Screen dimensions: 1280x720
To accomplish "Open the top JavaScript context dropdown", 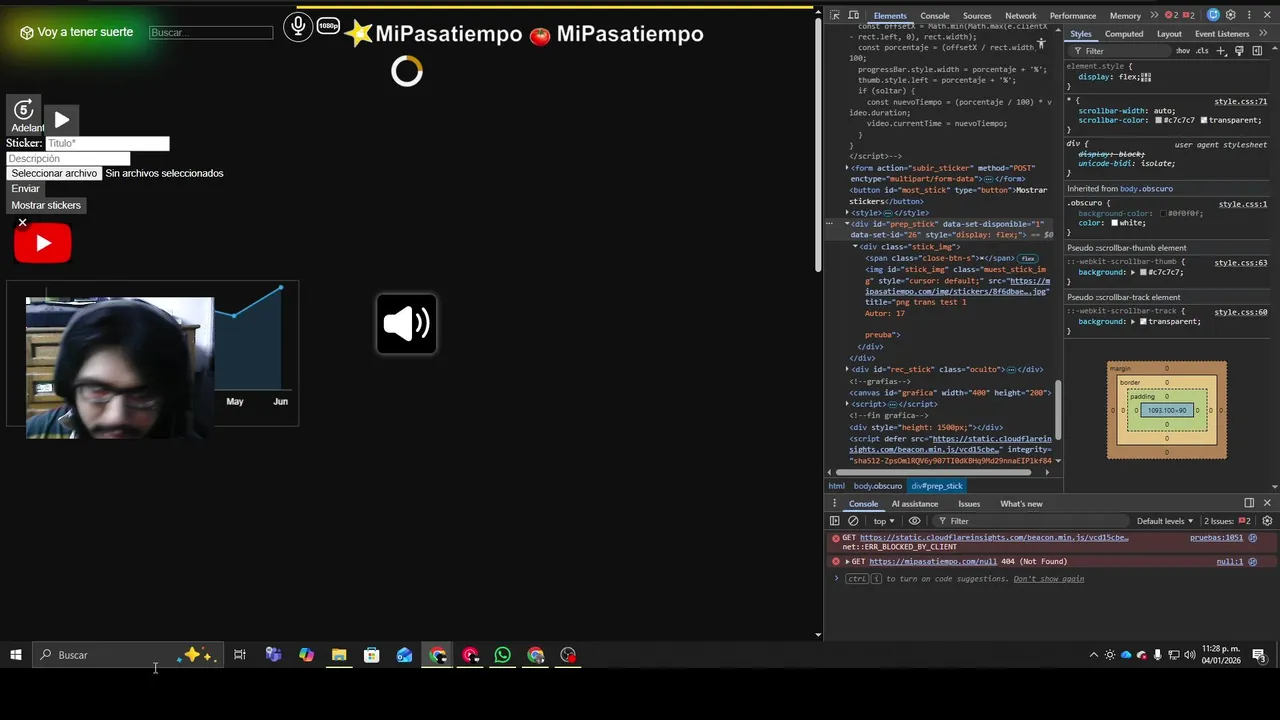I will [x=884, y=521].
